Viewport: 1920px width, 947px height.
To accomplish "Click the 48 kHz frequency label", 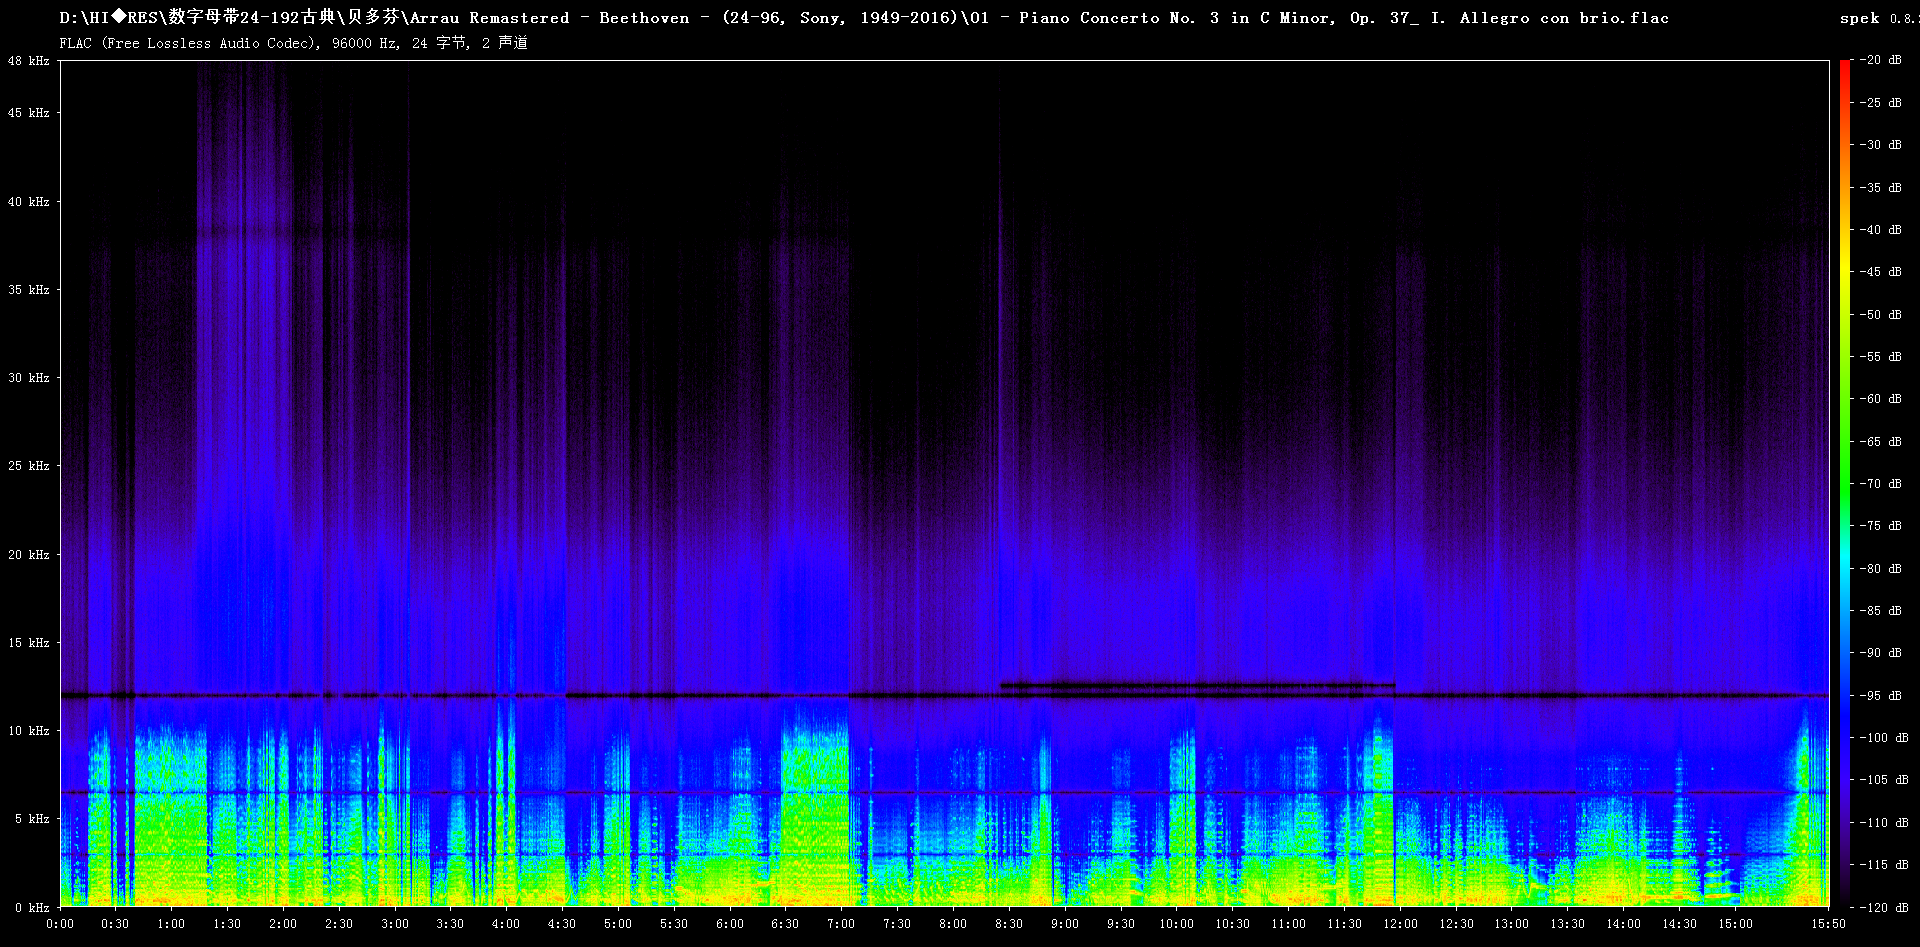I will 29,61.
